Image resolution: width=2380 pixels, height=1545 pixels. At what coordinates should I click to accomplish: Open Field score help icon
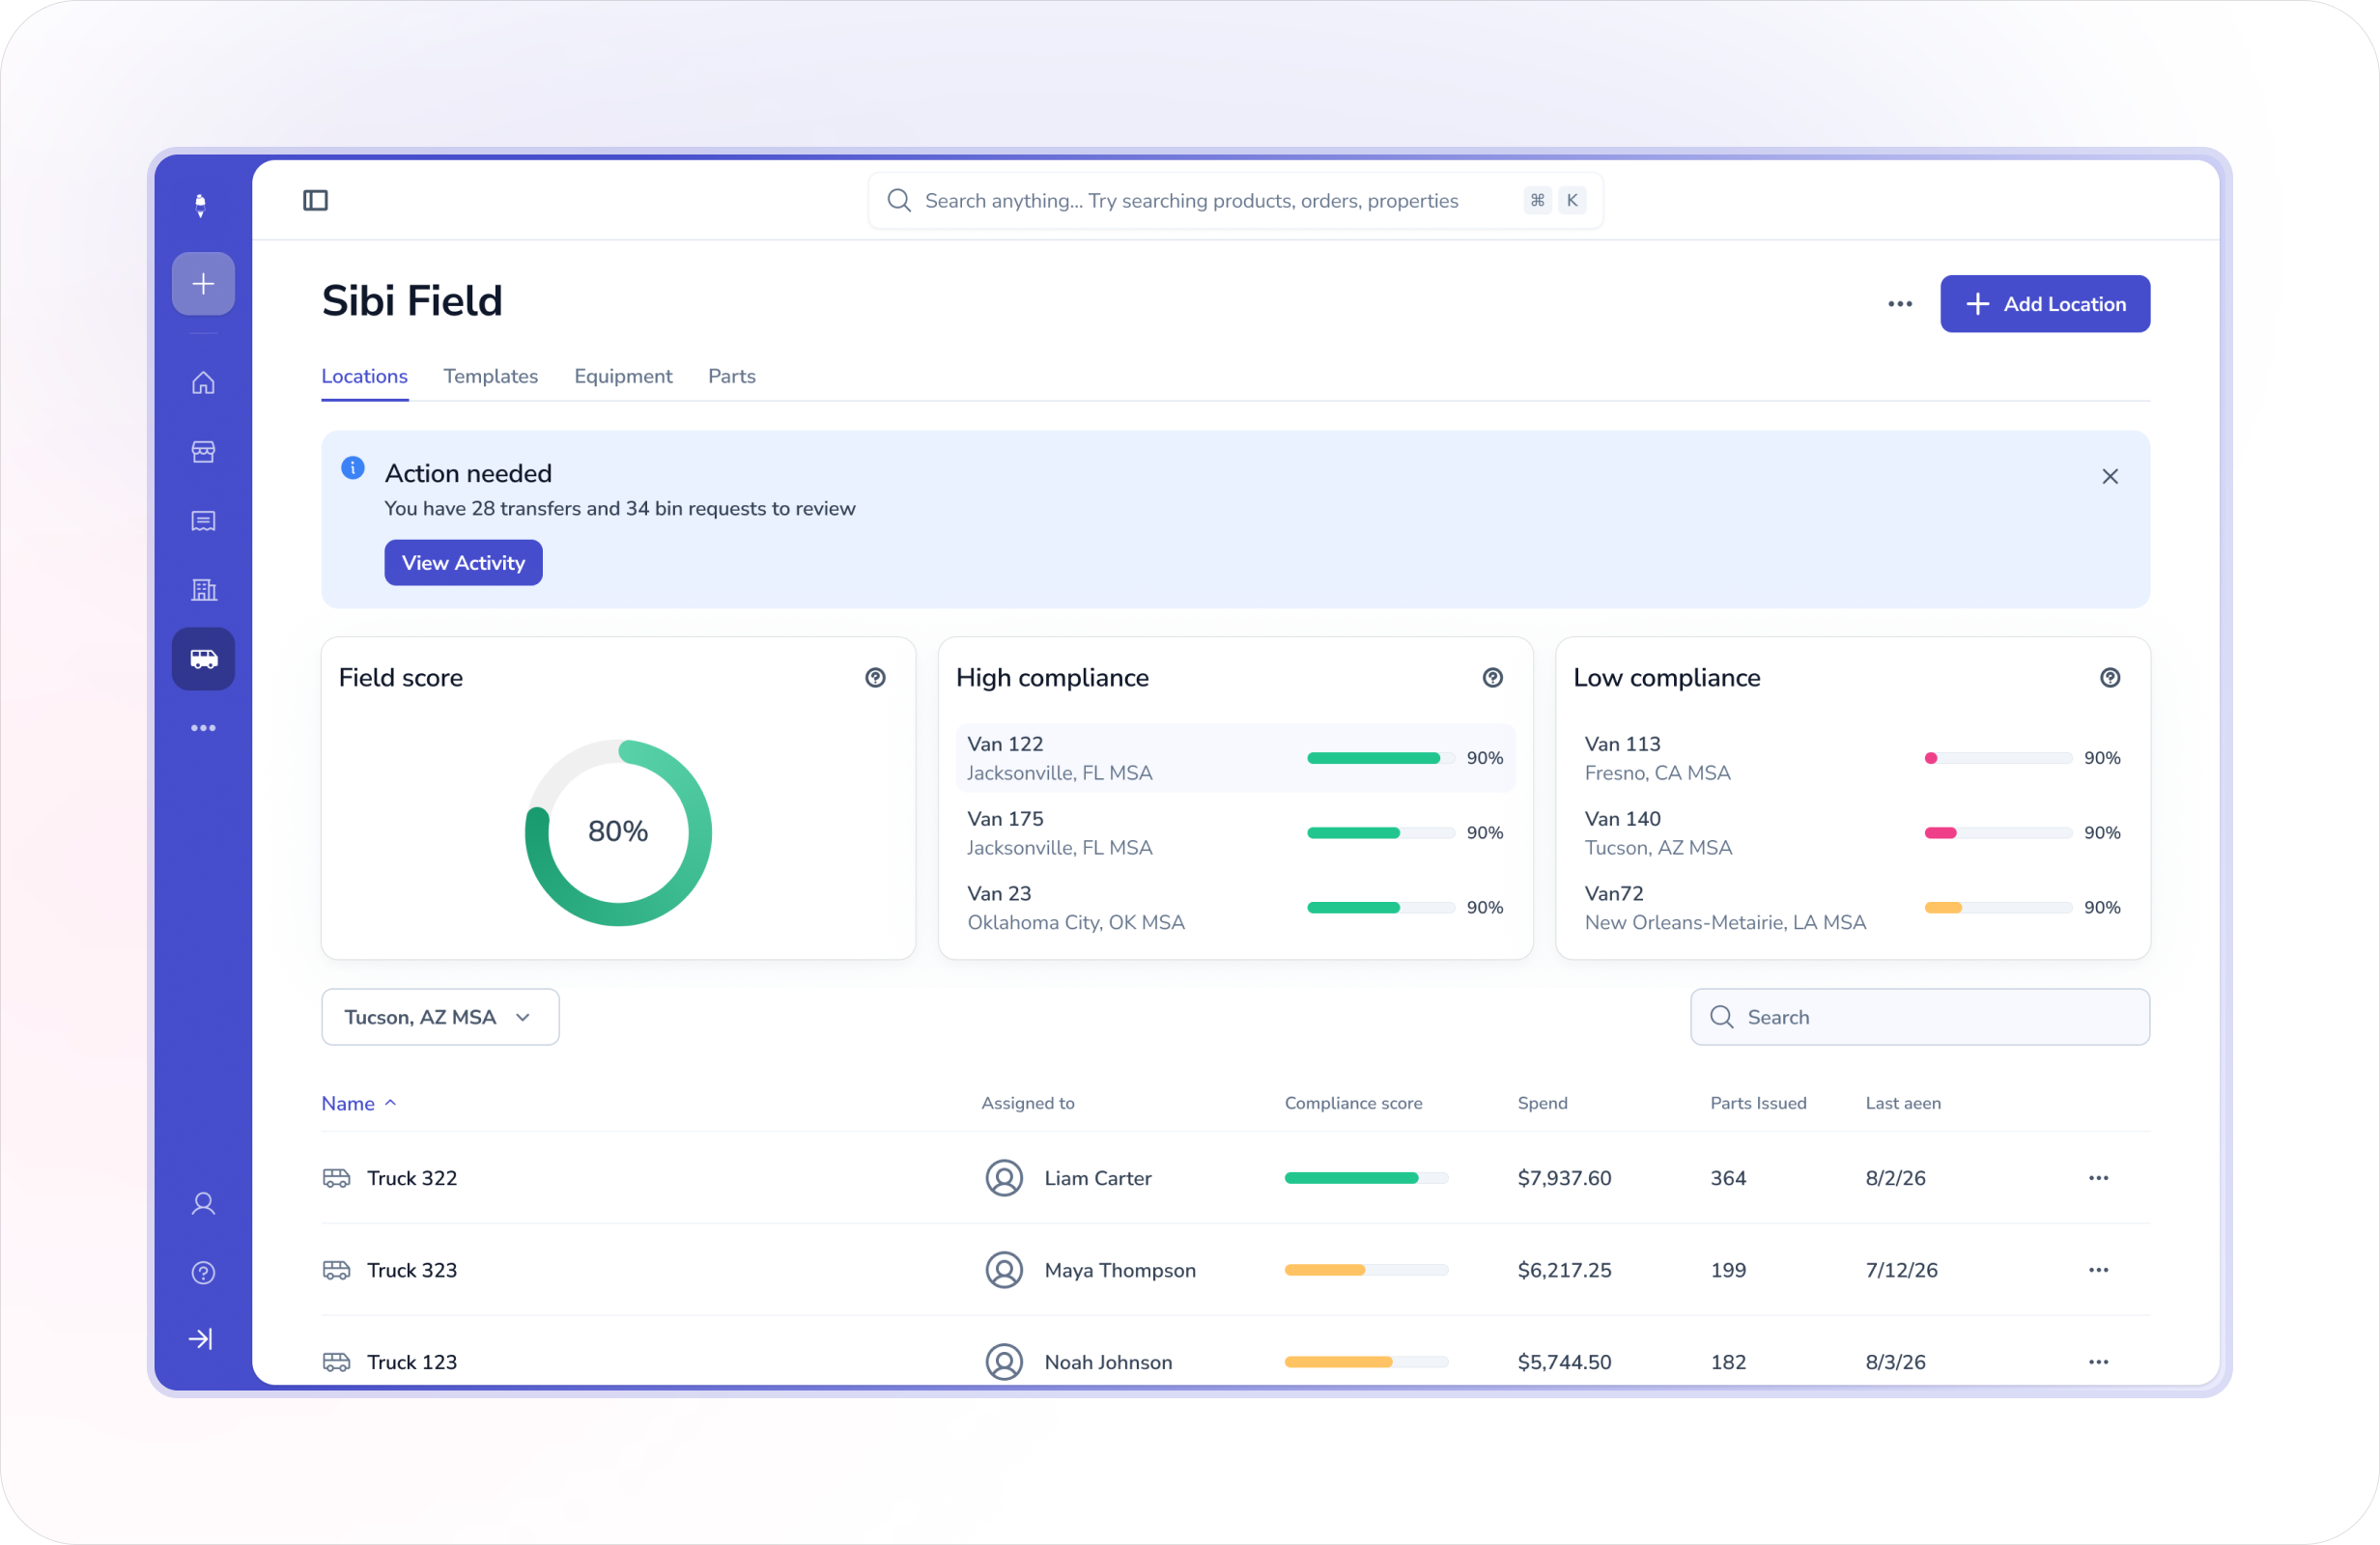coord(875,678)
